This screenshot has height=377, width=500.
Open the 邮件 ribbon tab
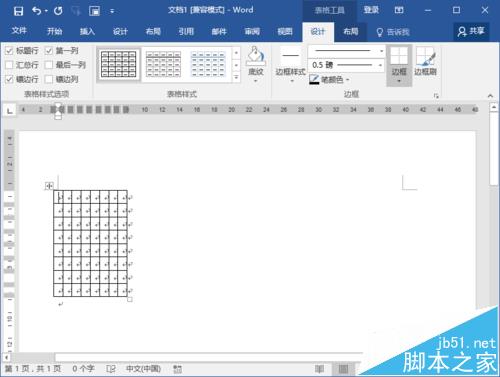(x=219, y=32)
